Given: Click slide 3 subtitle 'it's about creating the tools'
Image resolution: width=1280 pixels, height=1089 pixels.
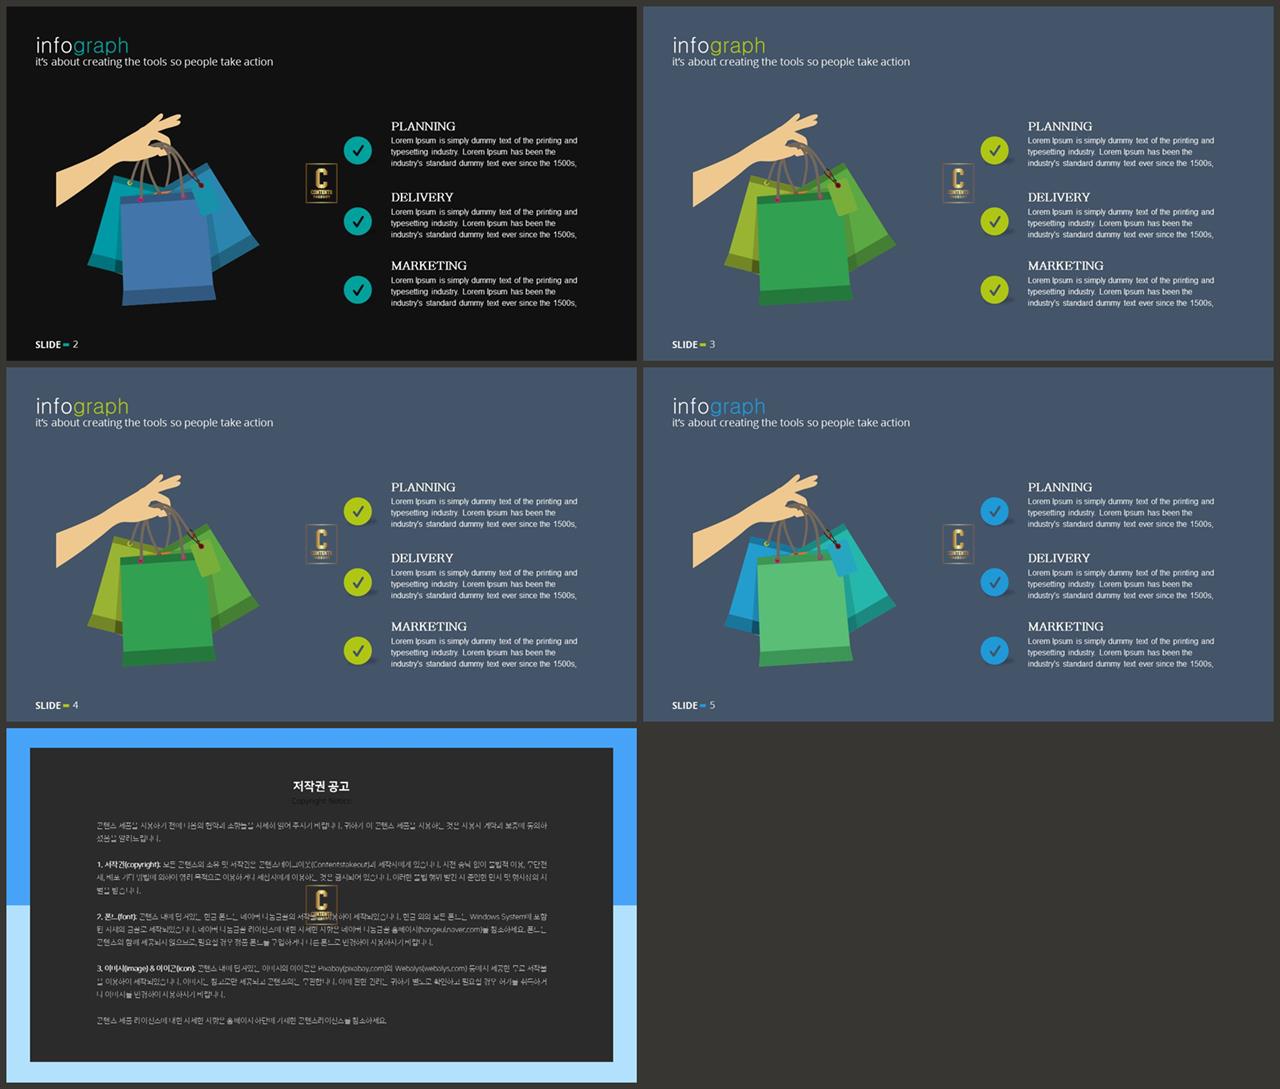Looking at the screenshot, I should (791, 62).
